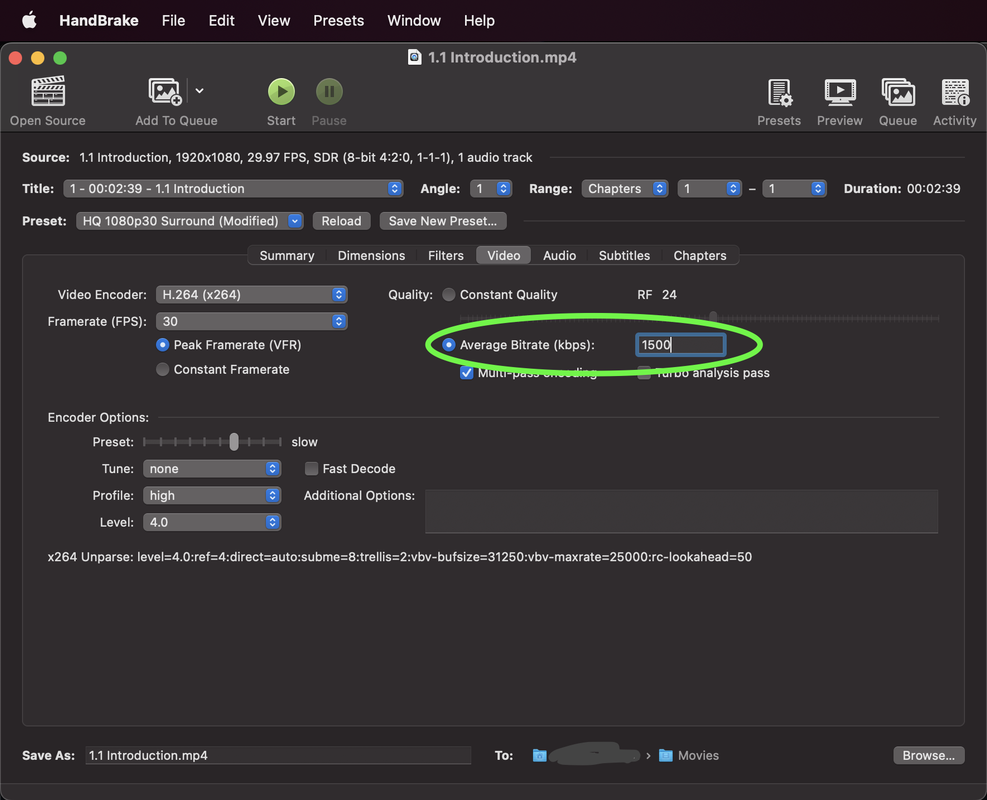Open the Apple menu
987x800 pixels.
[x=30, y=20]
